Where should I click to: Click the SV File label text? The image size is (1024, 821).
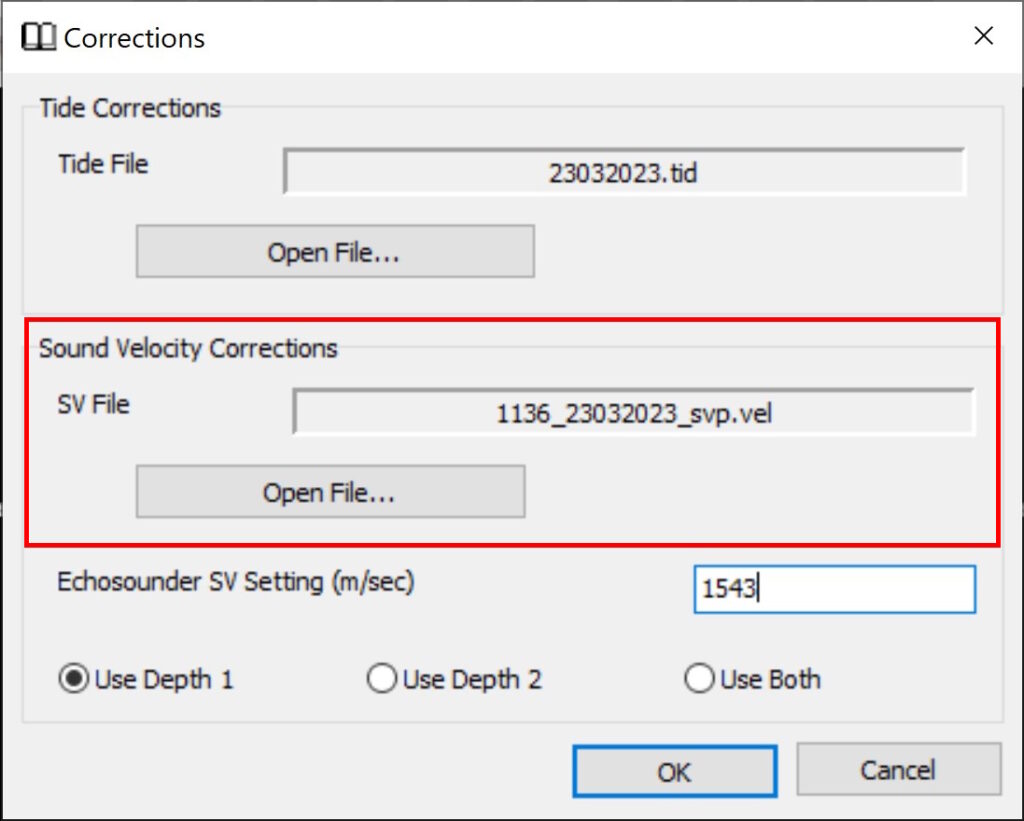[94, 404]
